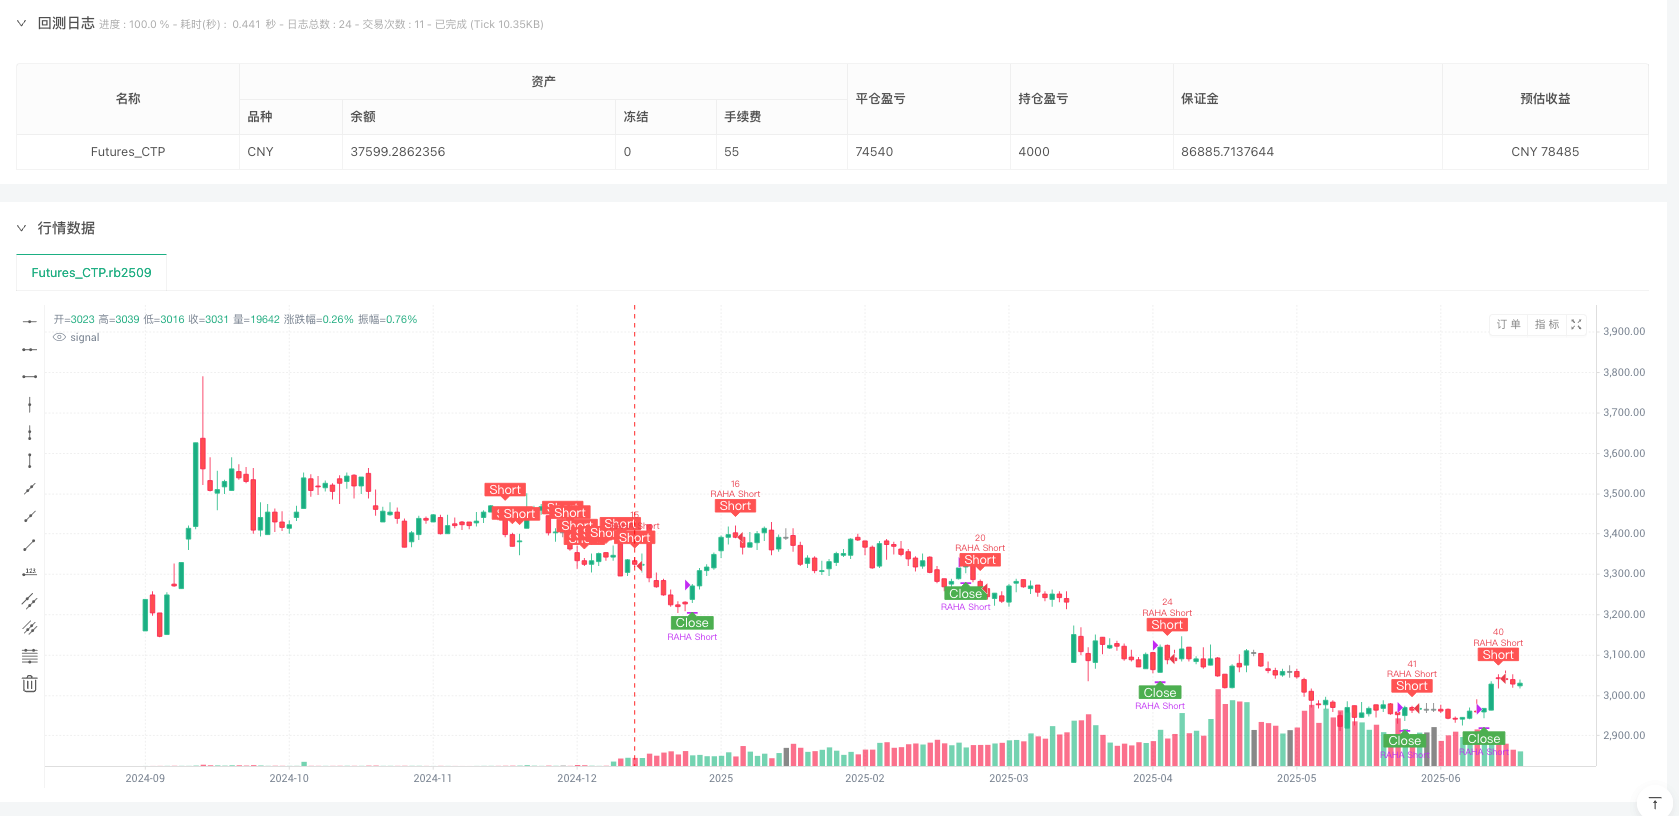Select the parallel straight lines tool
This screenshot has height=816, width=1679.
[x=30, y=628]
